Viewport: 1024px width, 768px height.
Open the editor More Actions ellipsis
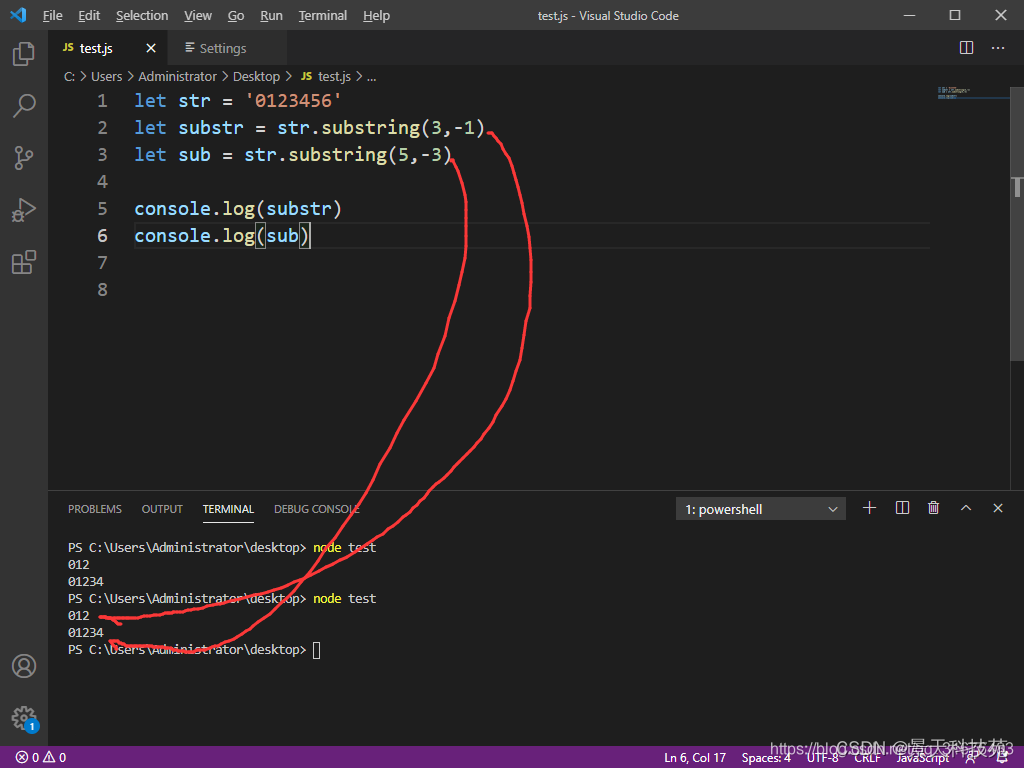(x=998, y=48)
